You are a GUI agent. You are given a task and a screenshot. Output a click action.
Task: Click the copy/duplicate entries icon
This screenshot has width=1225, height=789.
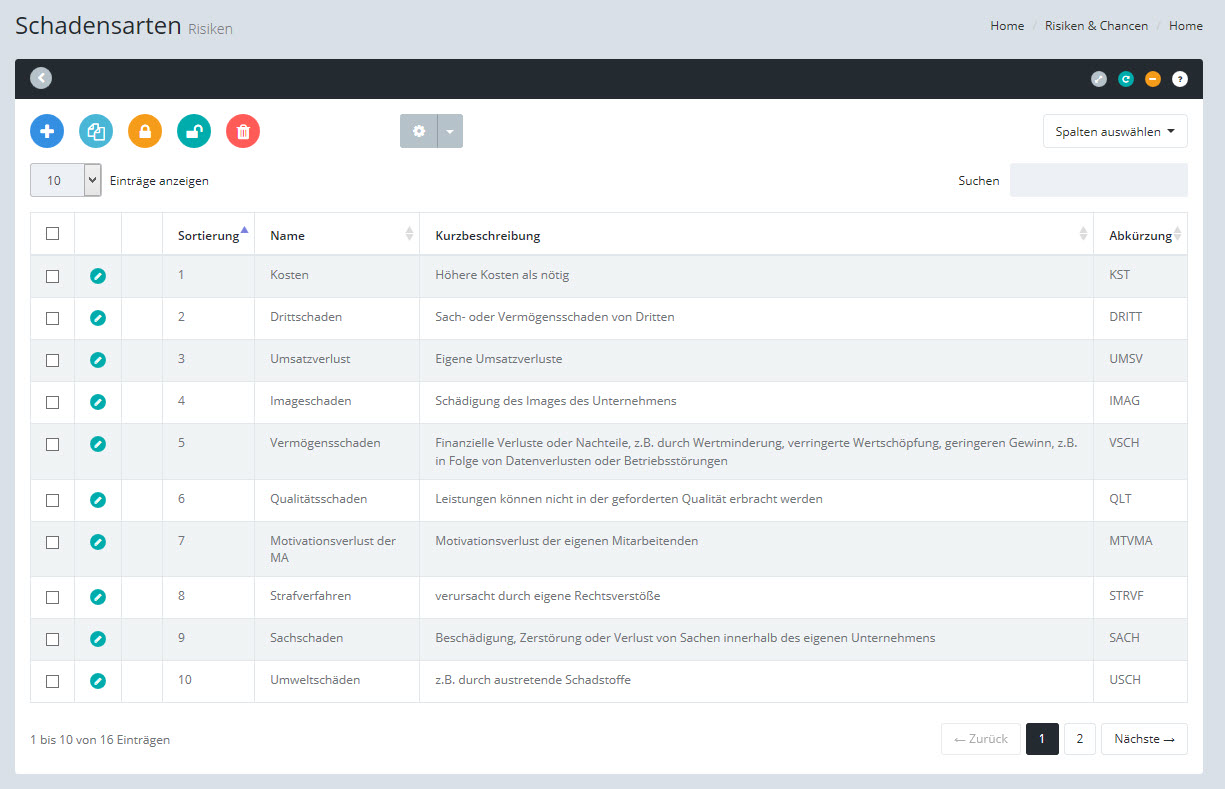(96, 131)
